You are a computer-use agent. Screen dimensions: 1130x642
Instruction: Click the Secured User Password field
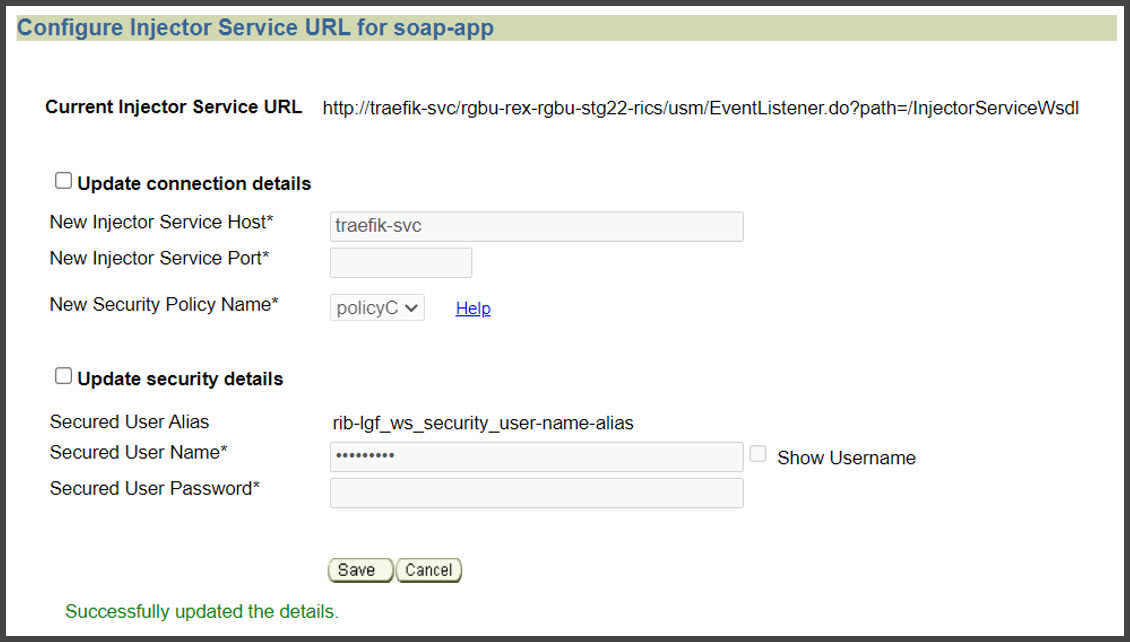536,492
